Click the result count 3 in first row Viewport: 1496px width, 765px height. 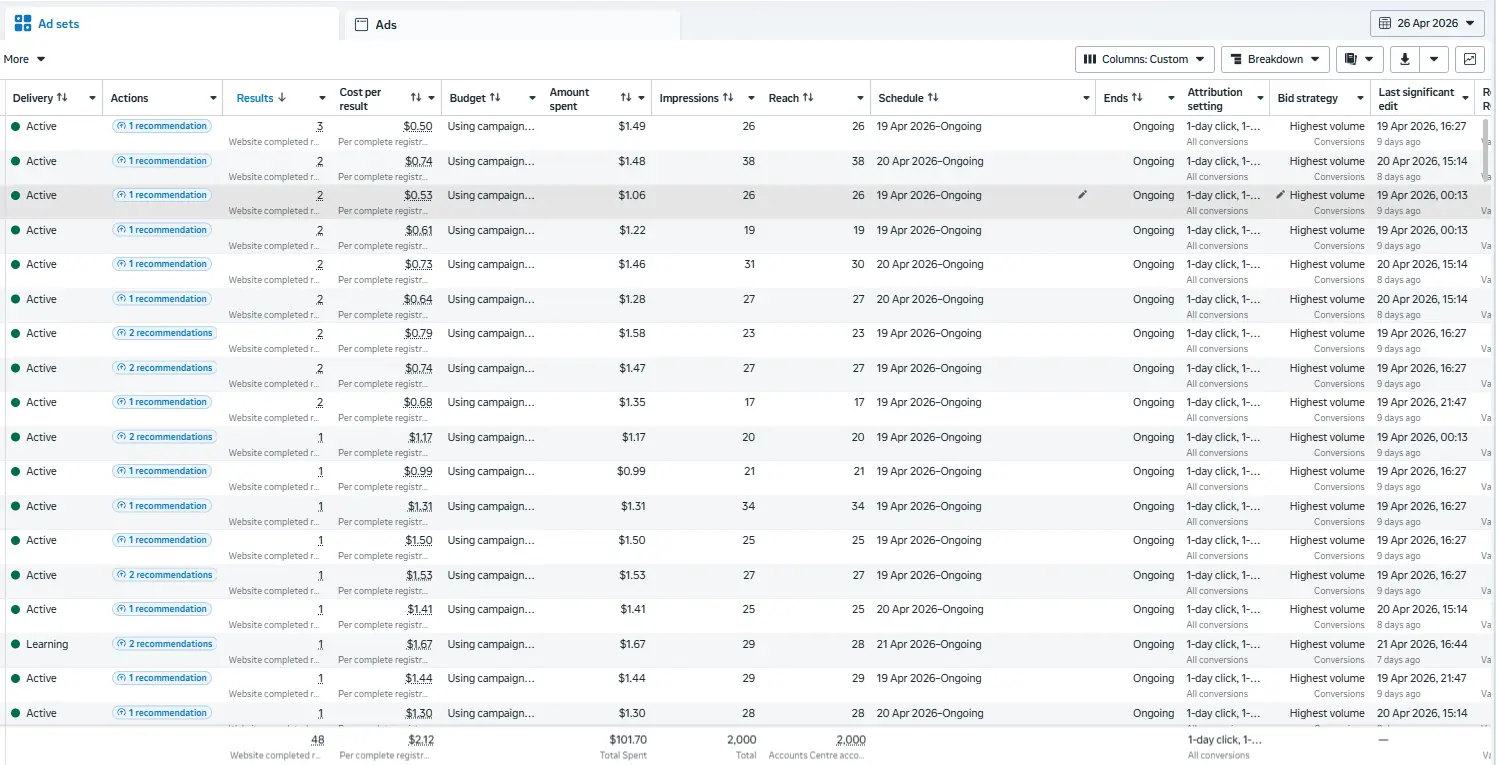coord(319,126)
